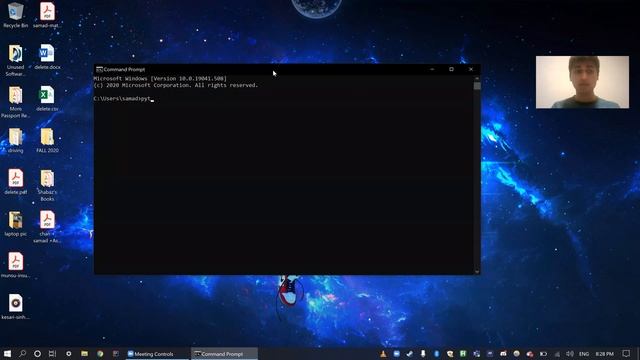The height and width of the screenshot is (360, 640).
Task: Click VLC cone icon in system tray
Action: (383, 354)
